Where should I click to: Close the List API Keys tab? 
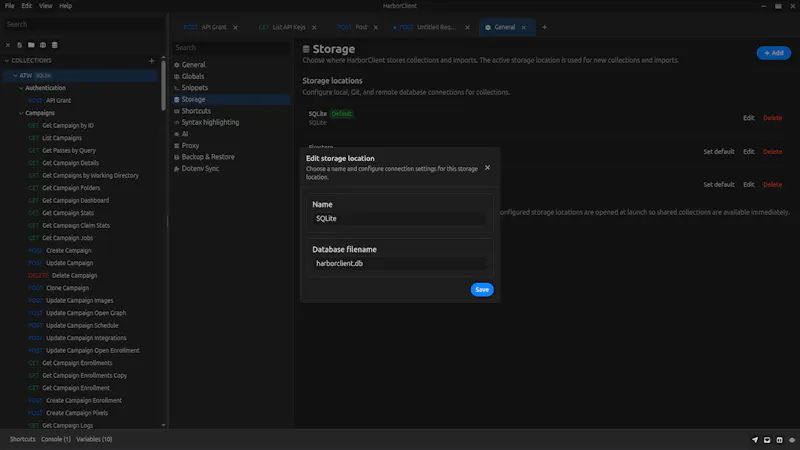coord(314,28)
